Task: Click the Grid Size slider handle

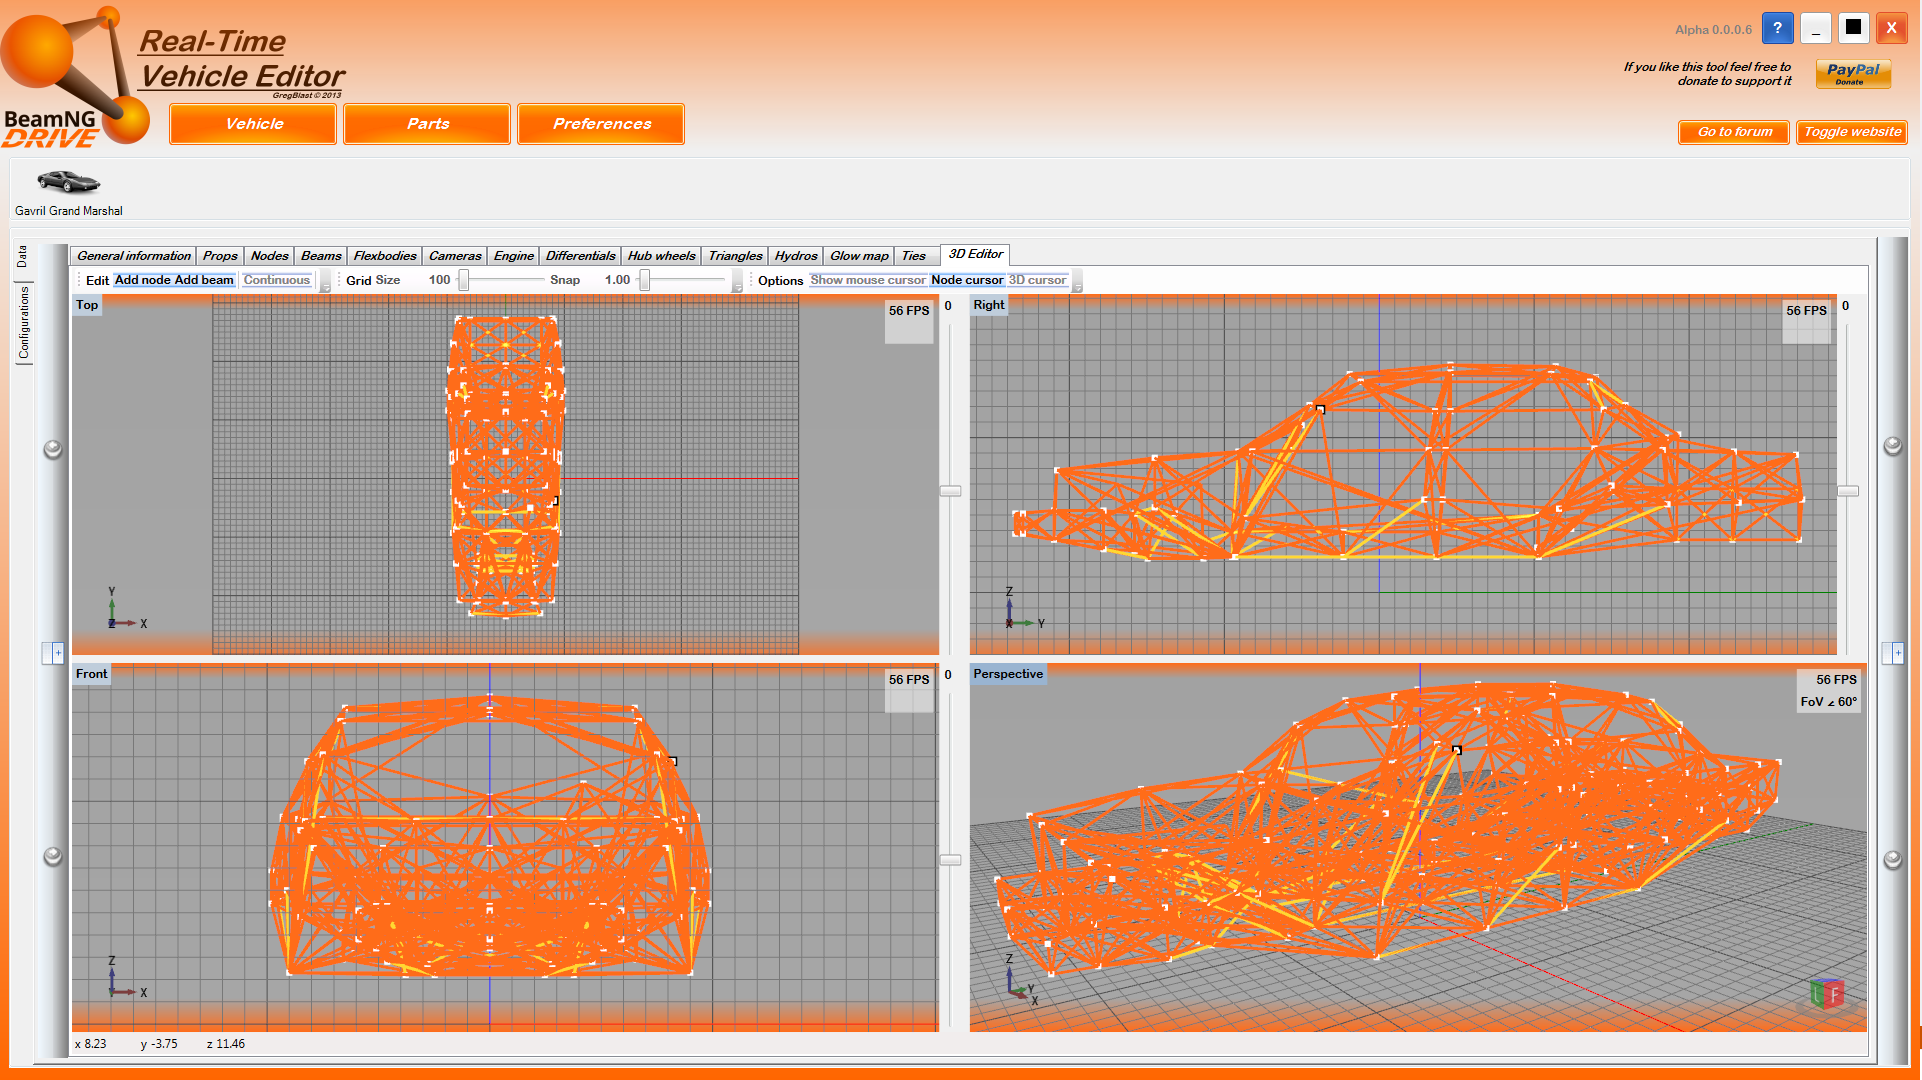Action: (x=464, y=281)
